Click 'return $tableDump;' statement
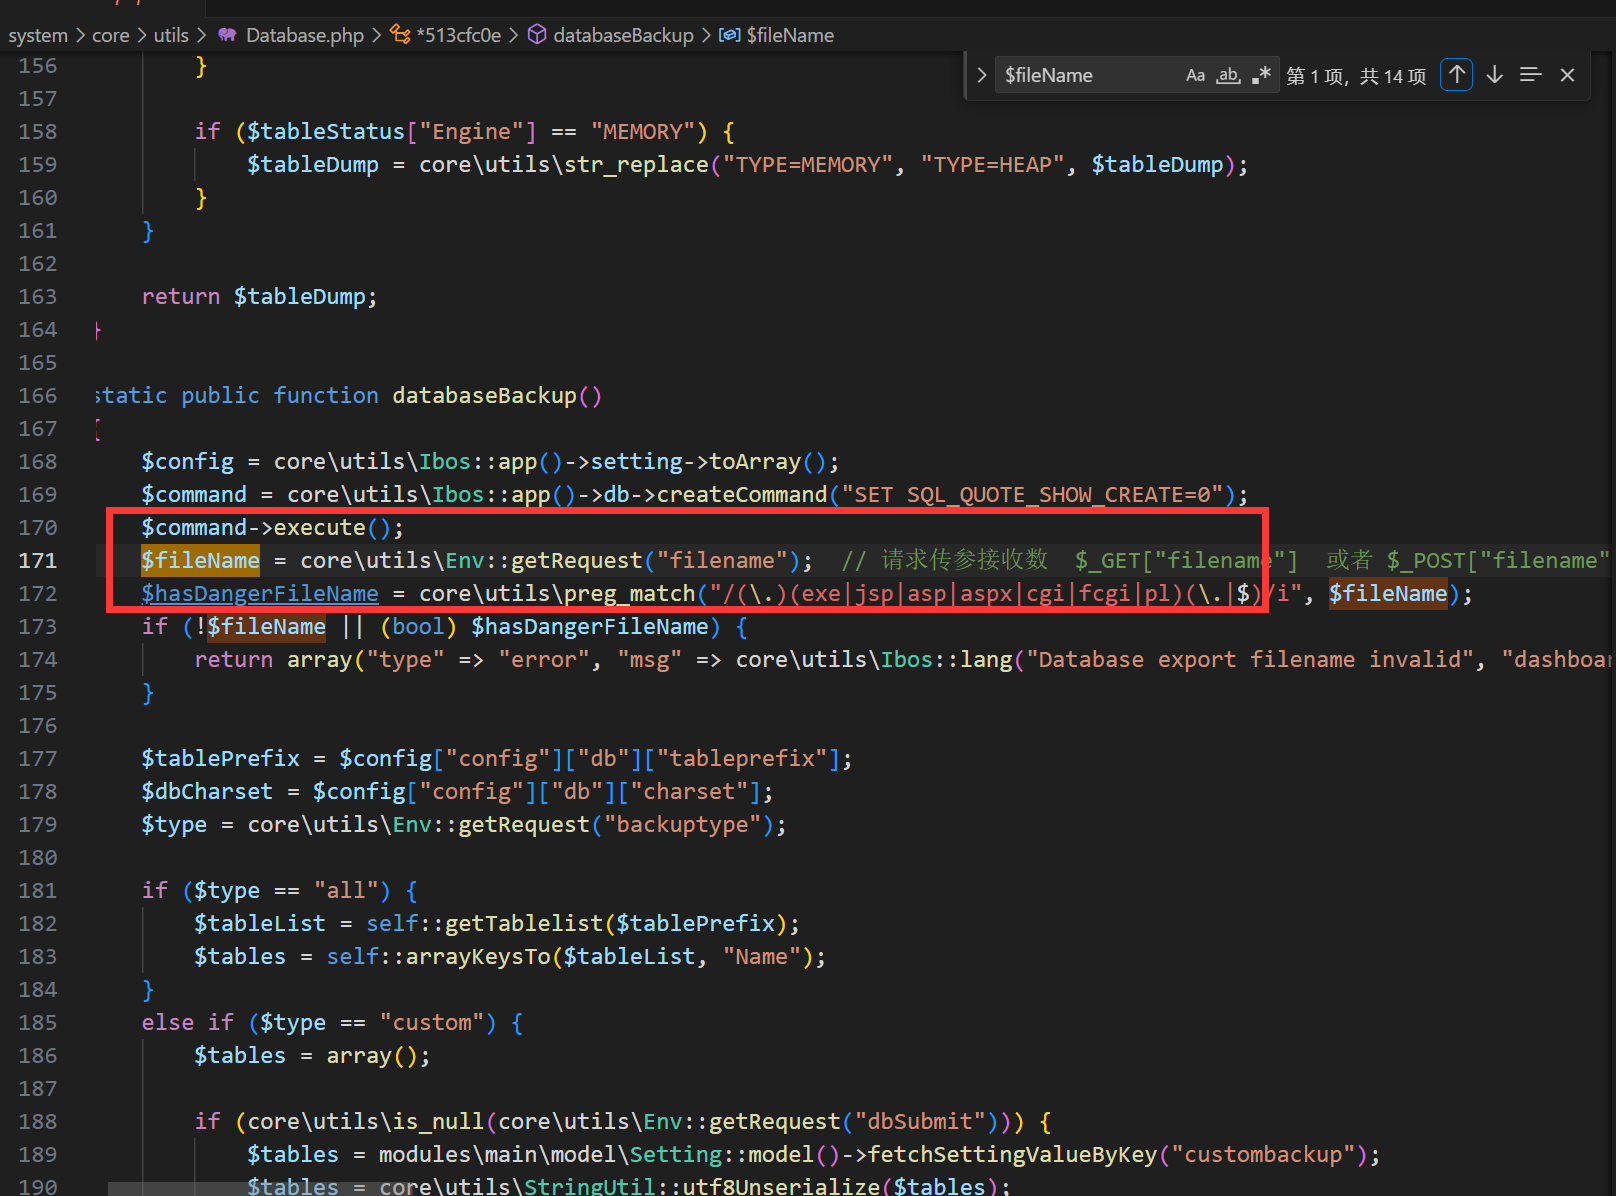Image resolution: width=1616 pixels, height=1196 pixels. [259, 297]
